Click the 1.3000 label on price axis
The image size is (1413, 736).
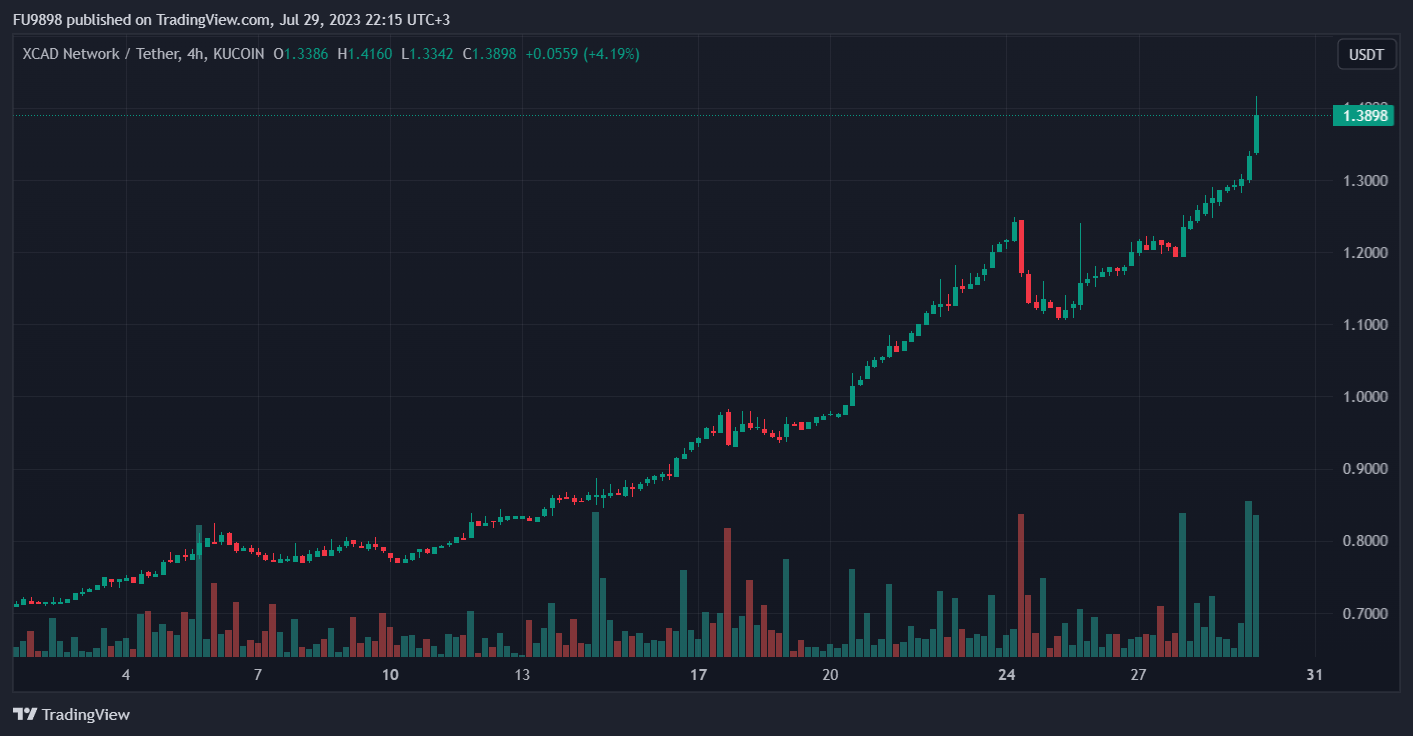pos(1365,181)
